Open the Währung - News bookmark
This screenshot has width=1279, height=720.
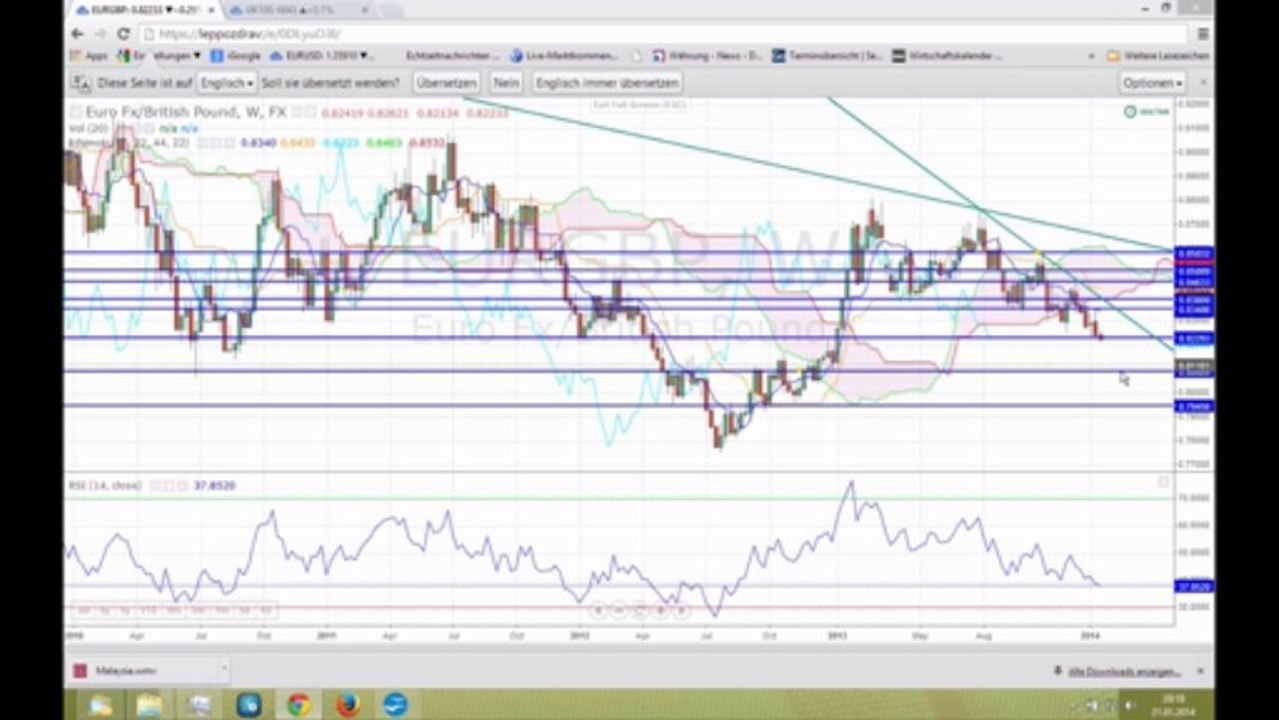pos(707,56)
